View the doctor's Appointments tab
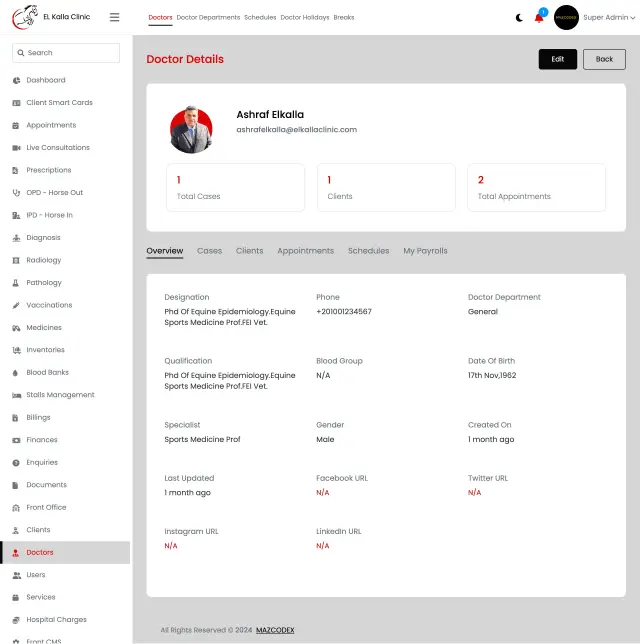Screen dimensions: 640x644 coord(306,251)
